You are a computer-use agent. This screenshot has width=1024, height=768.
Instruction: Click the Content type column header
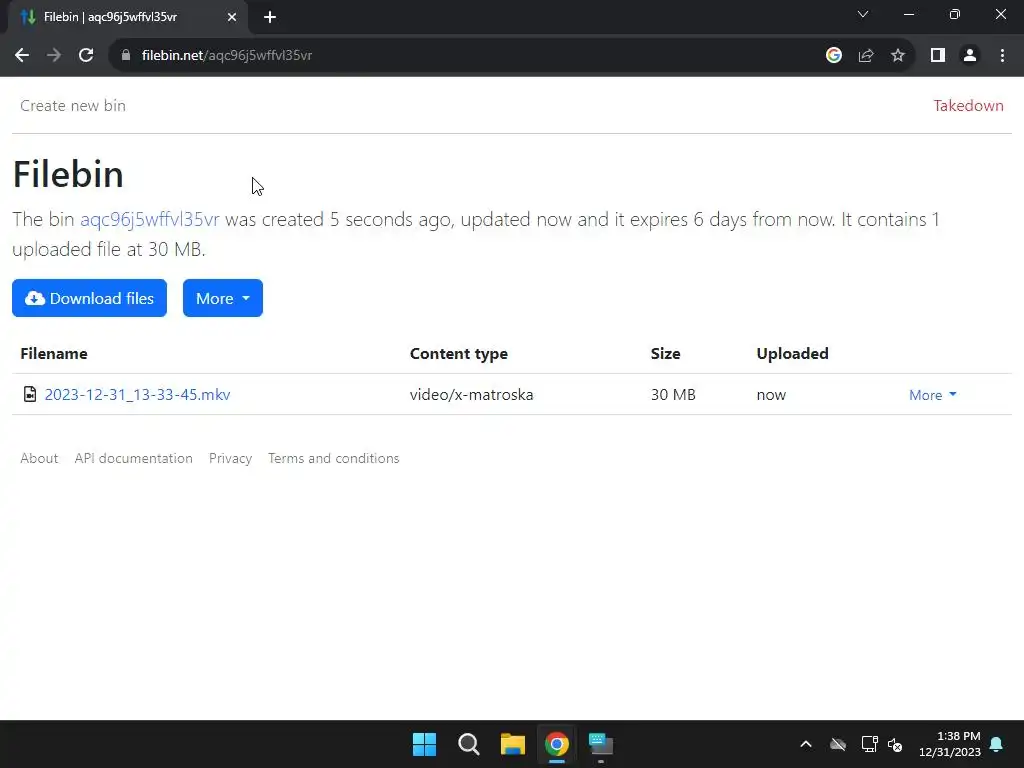click(458, 353)
